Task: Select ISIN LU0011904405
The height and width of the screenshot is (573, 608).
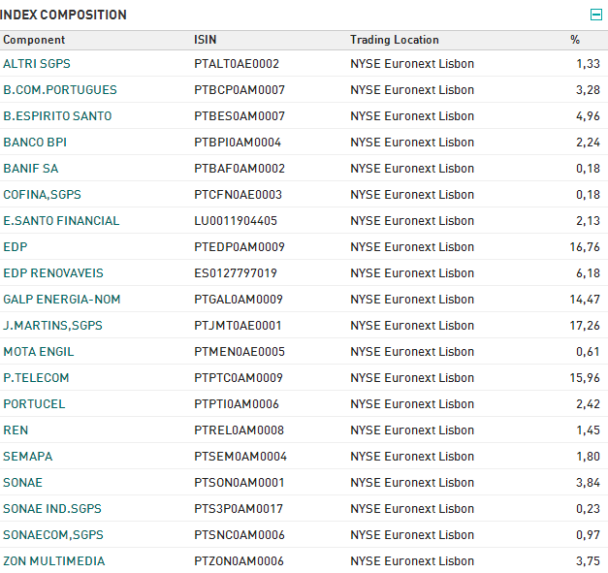Action: [236, 221]
